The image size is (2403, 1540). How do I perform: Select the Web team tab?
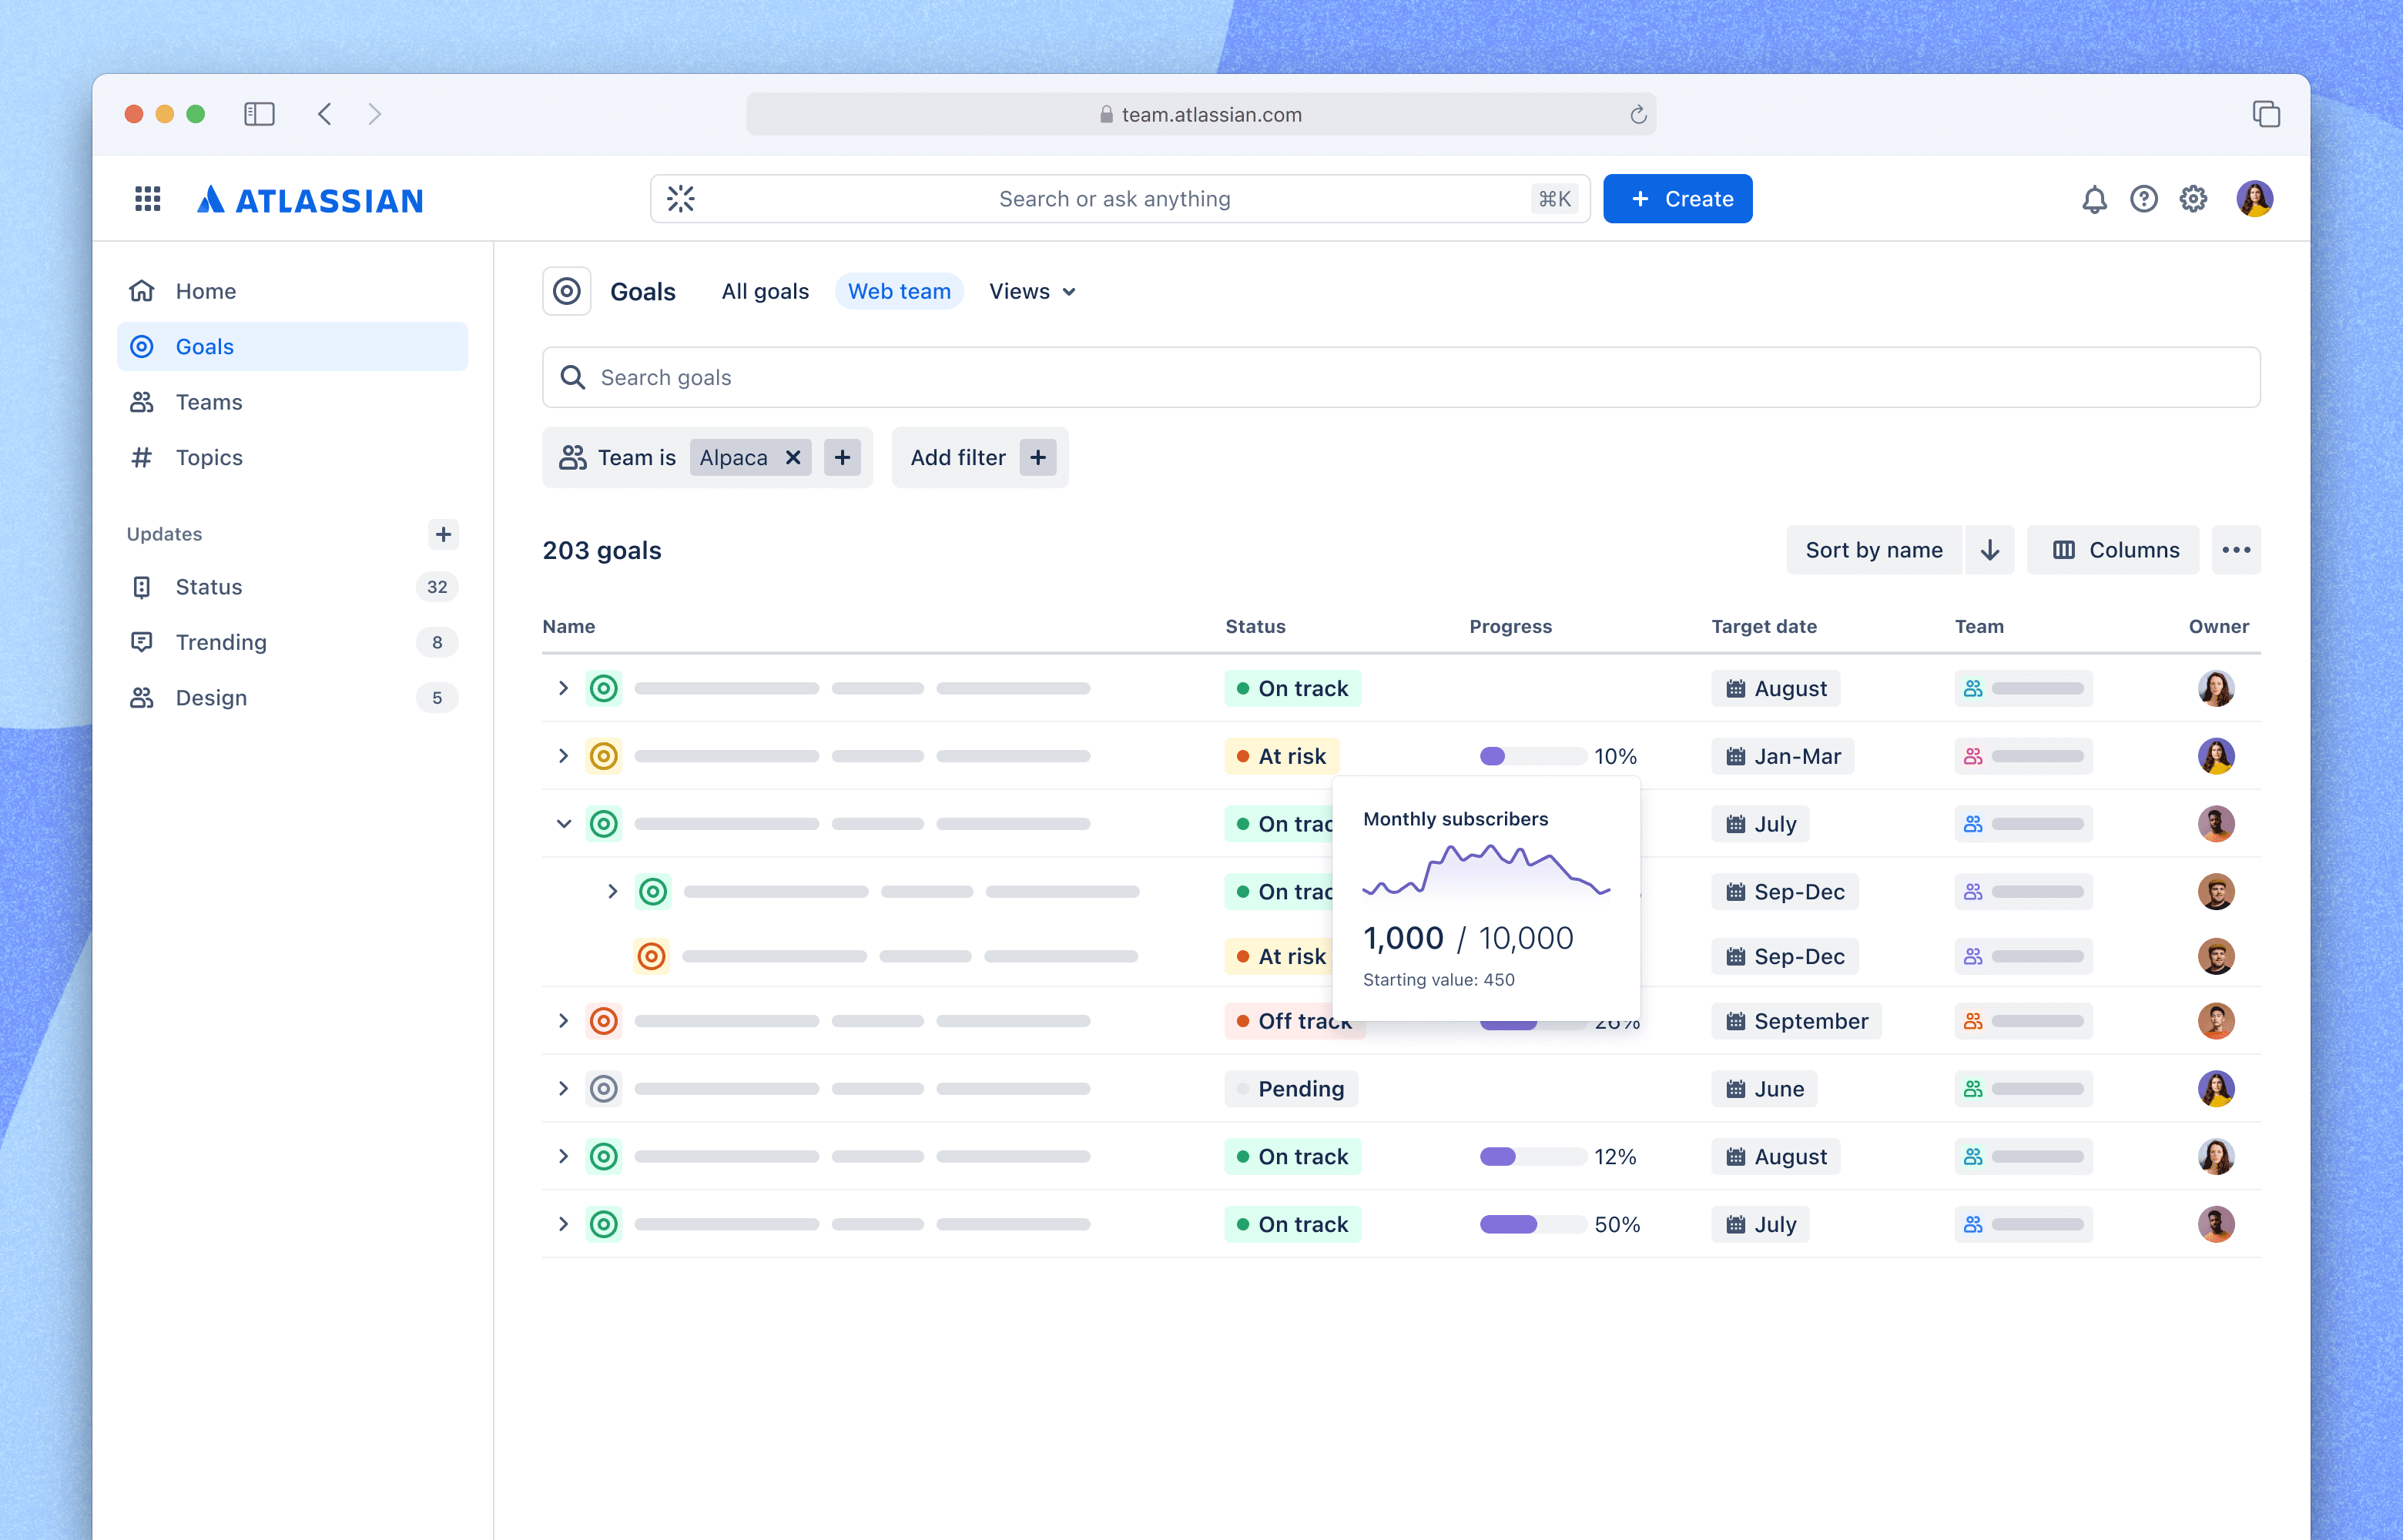tap(899, 291)
